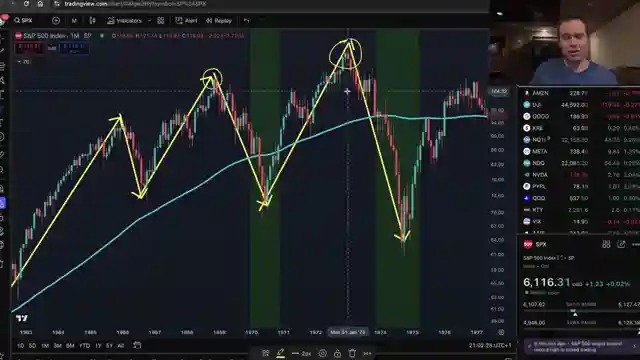Screen dimensions: 640x360
Task: Select the highlighted drawing tool in left sidebar
Action: click(x=2, y=203)
